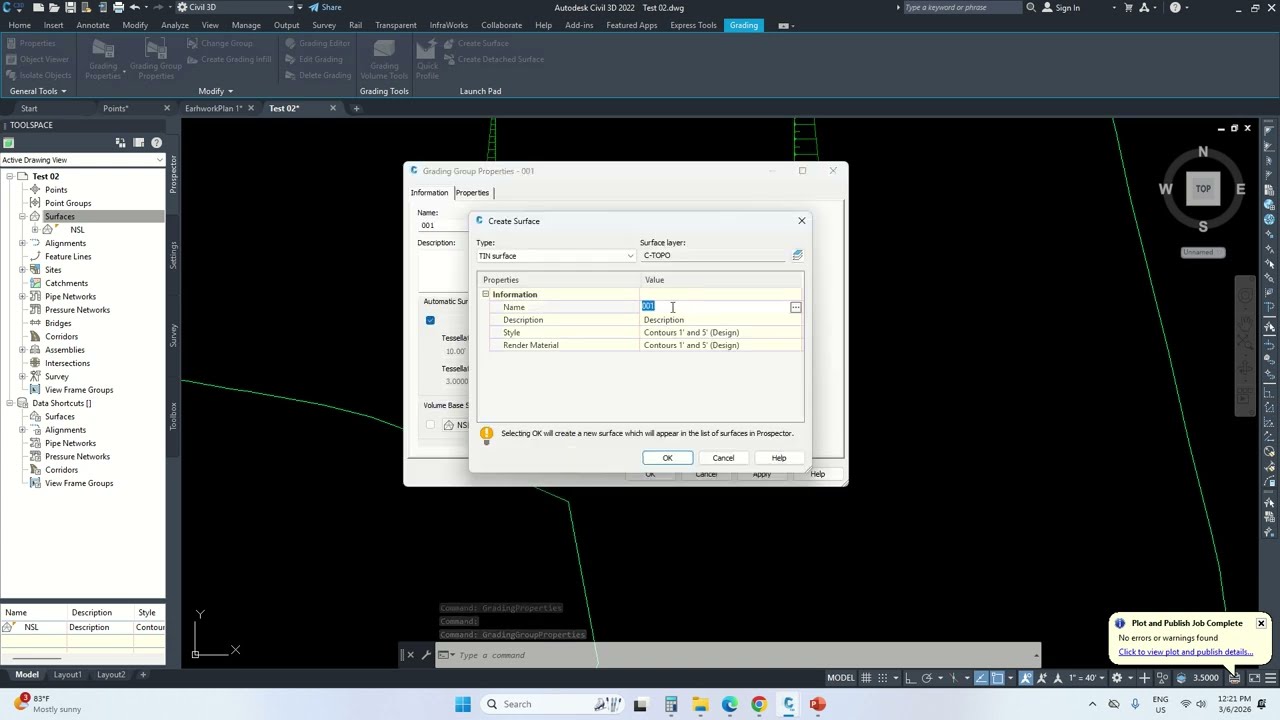Open the Settings vertical tab in Toolspace
The image size is (1280, 720).
[173, 255]
